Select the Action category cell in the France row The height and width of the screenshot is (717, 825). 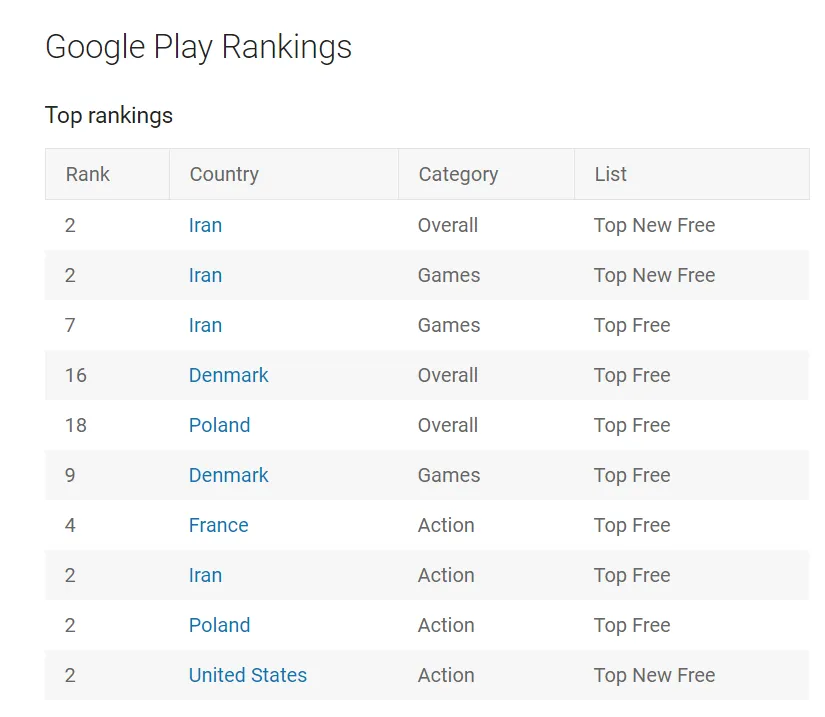point(446,525)
